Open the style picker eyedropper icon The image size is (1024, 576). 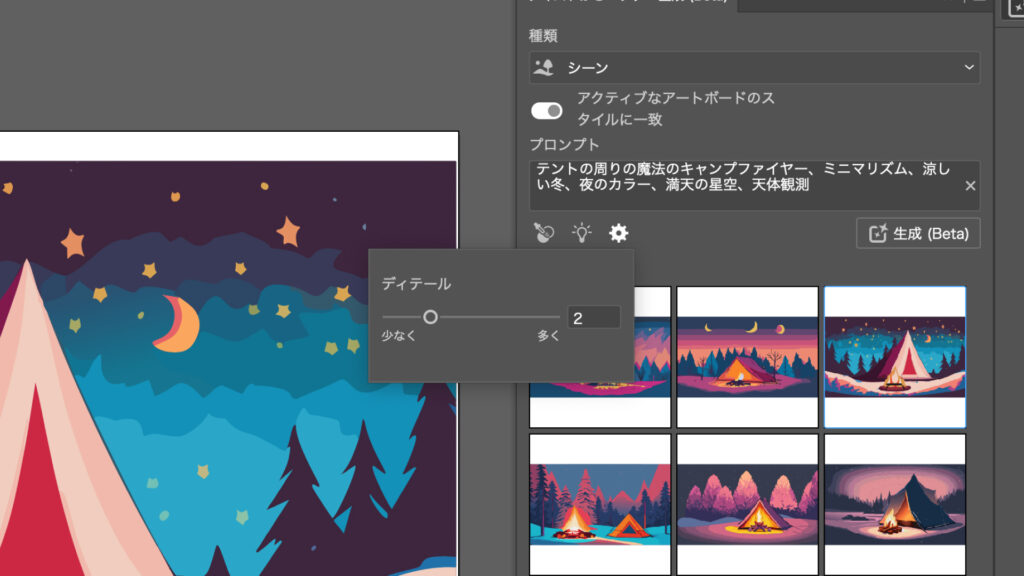point(544,234)
